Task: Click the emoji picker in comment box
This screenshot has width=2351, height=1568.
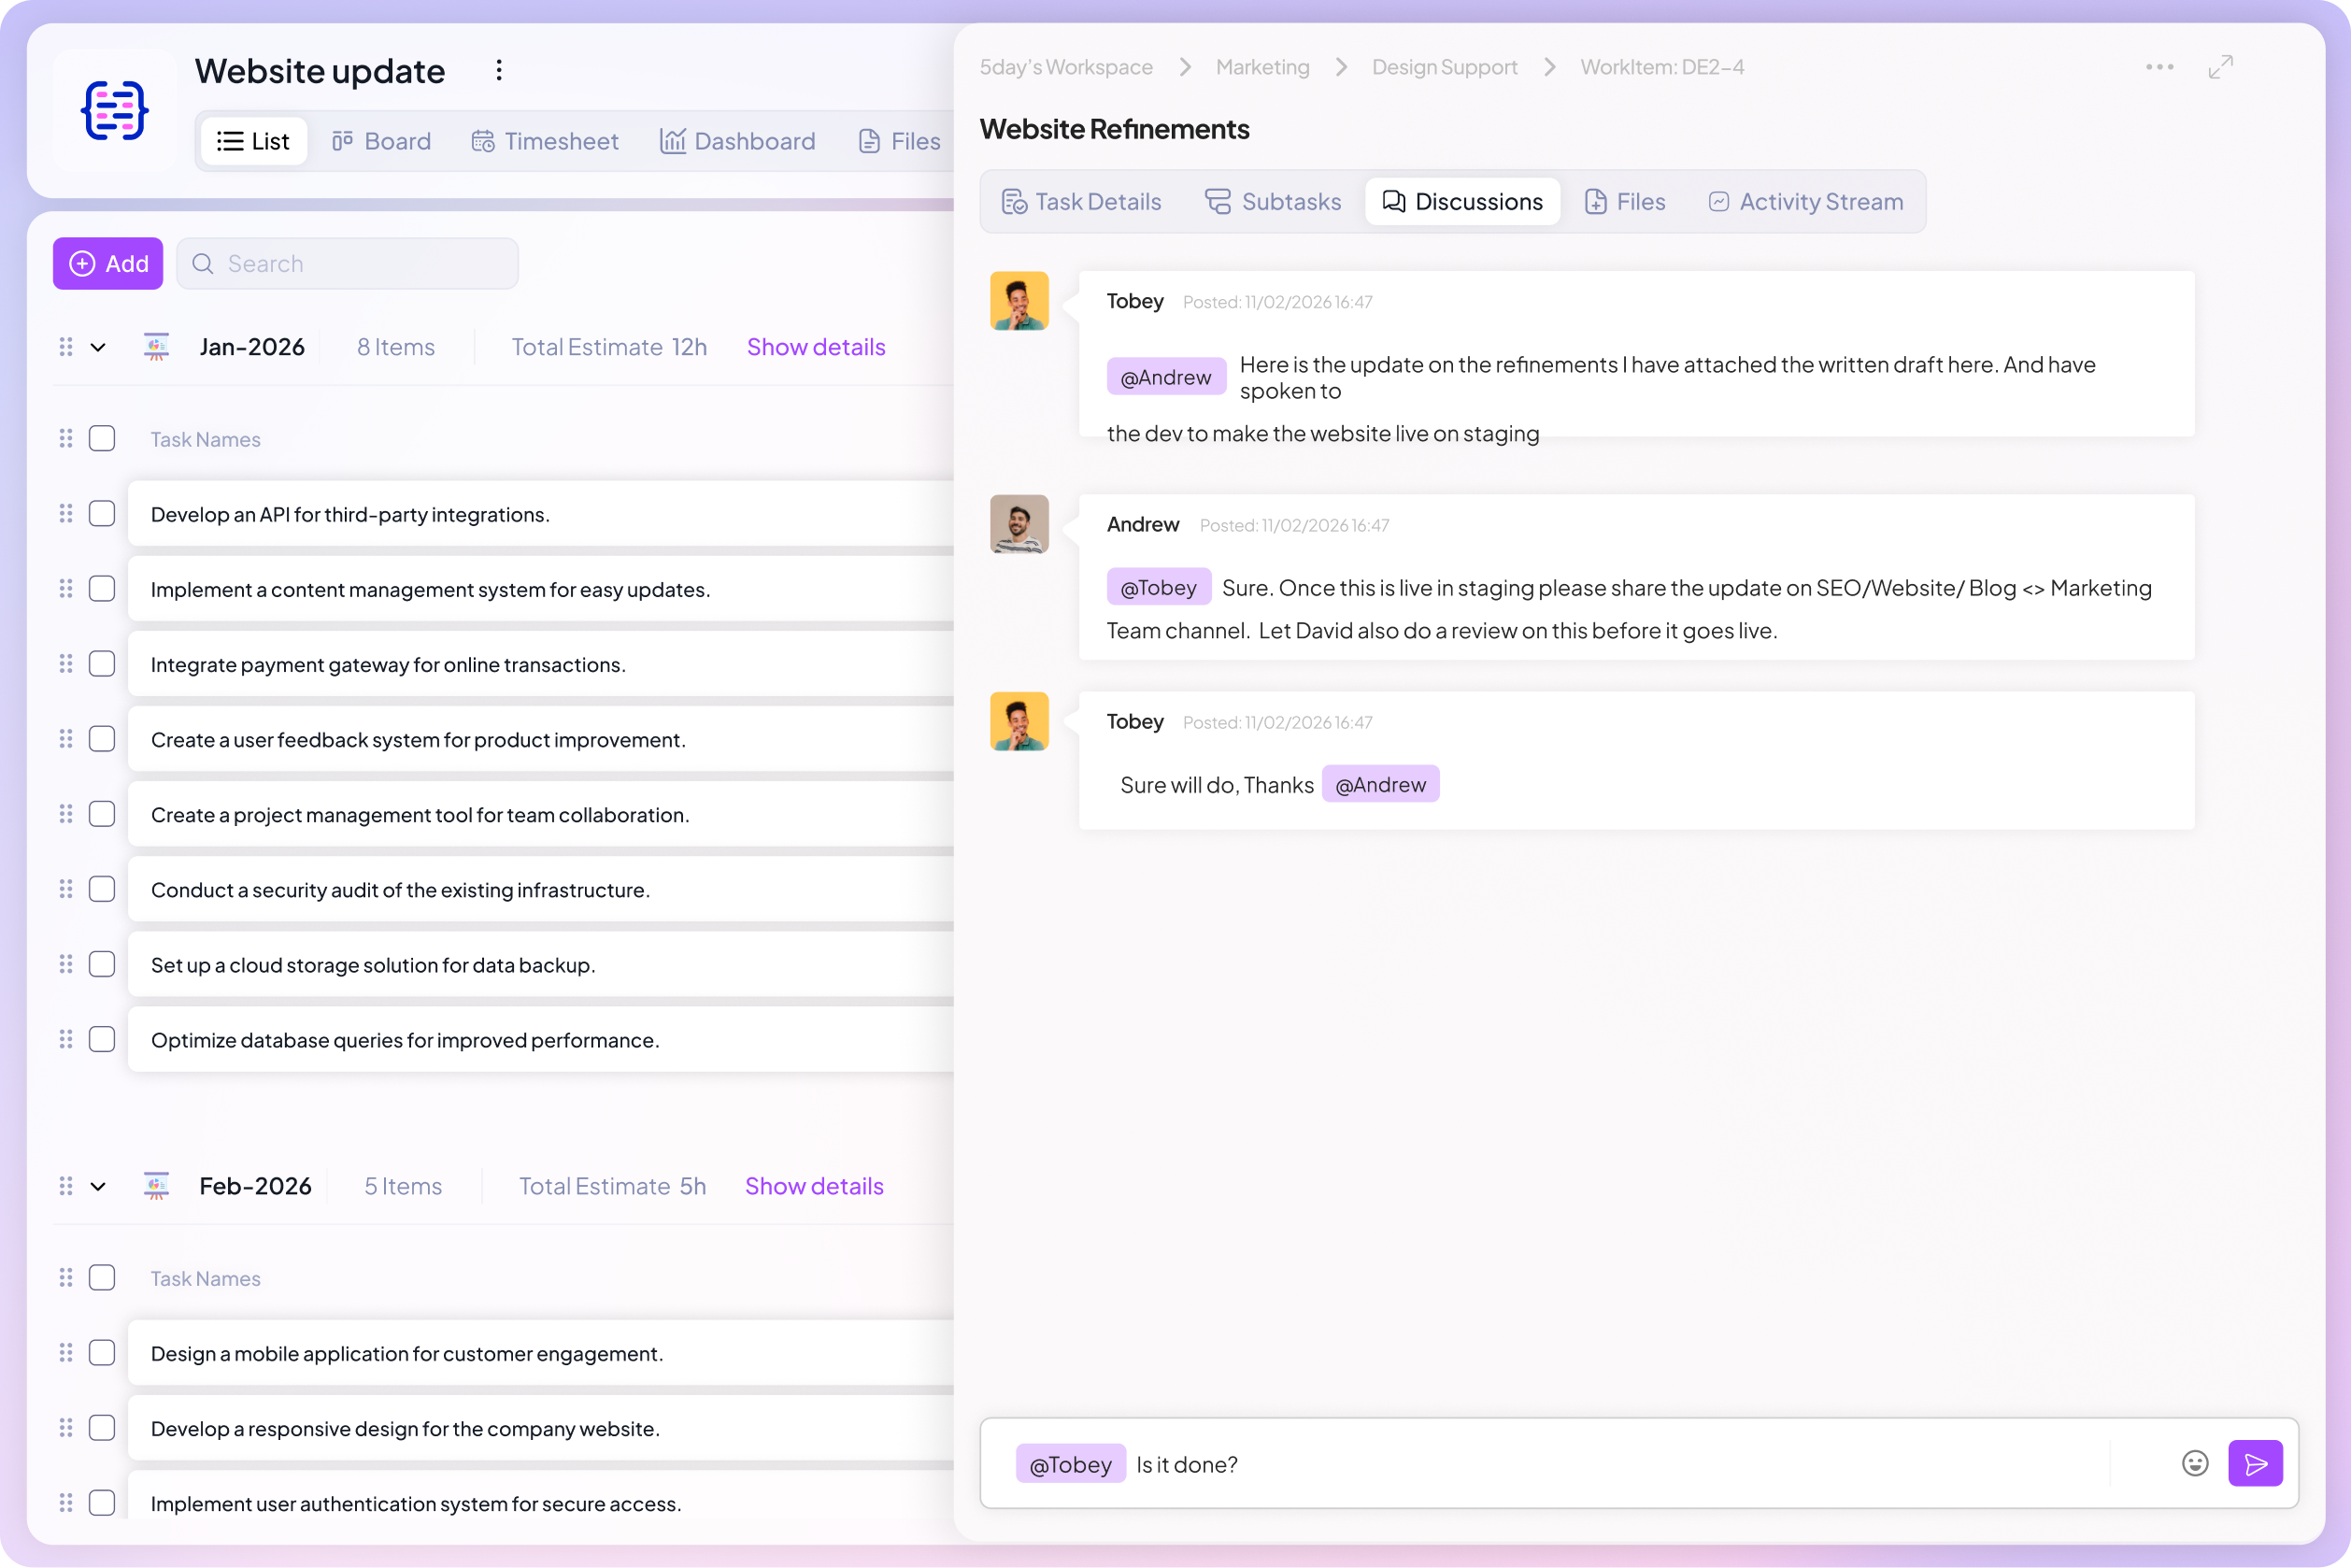Action: coord(2194,1463)
